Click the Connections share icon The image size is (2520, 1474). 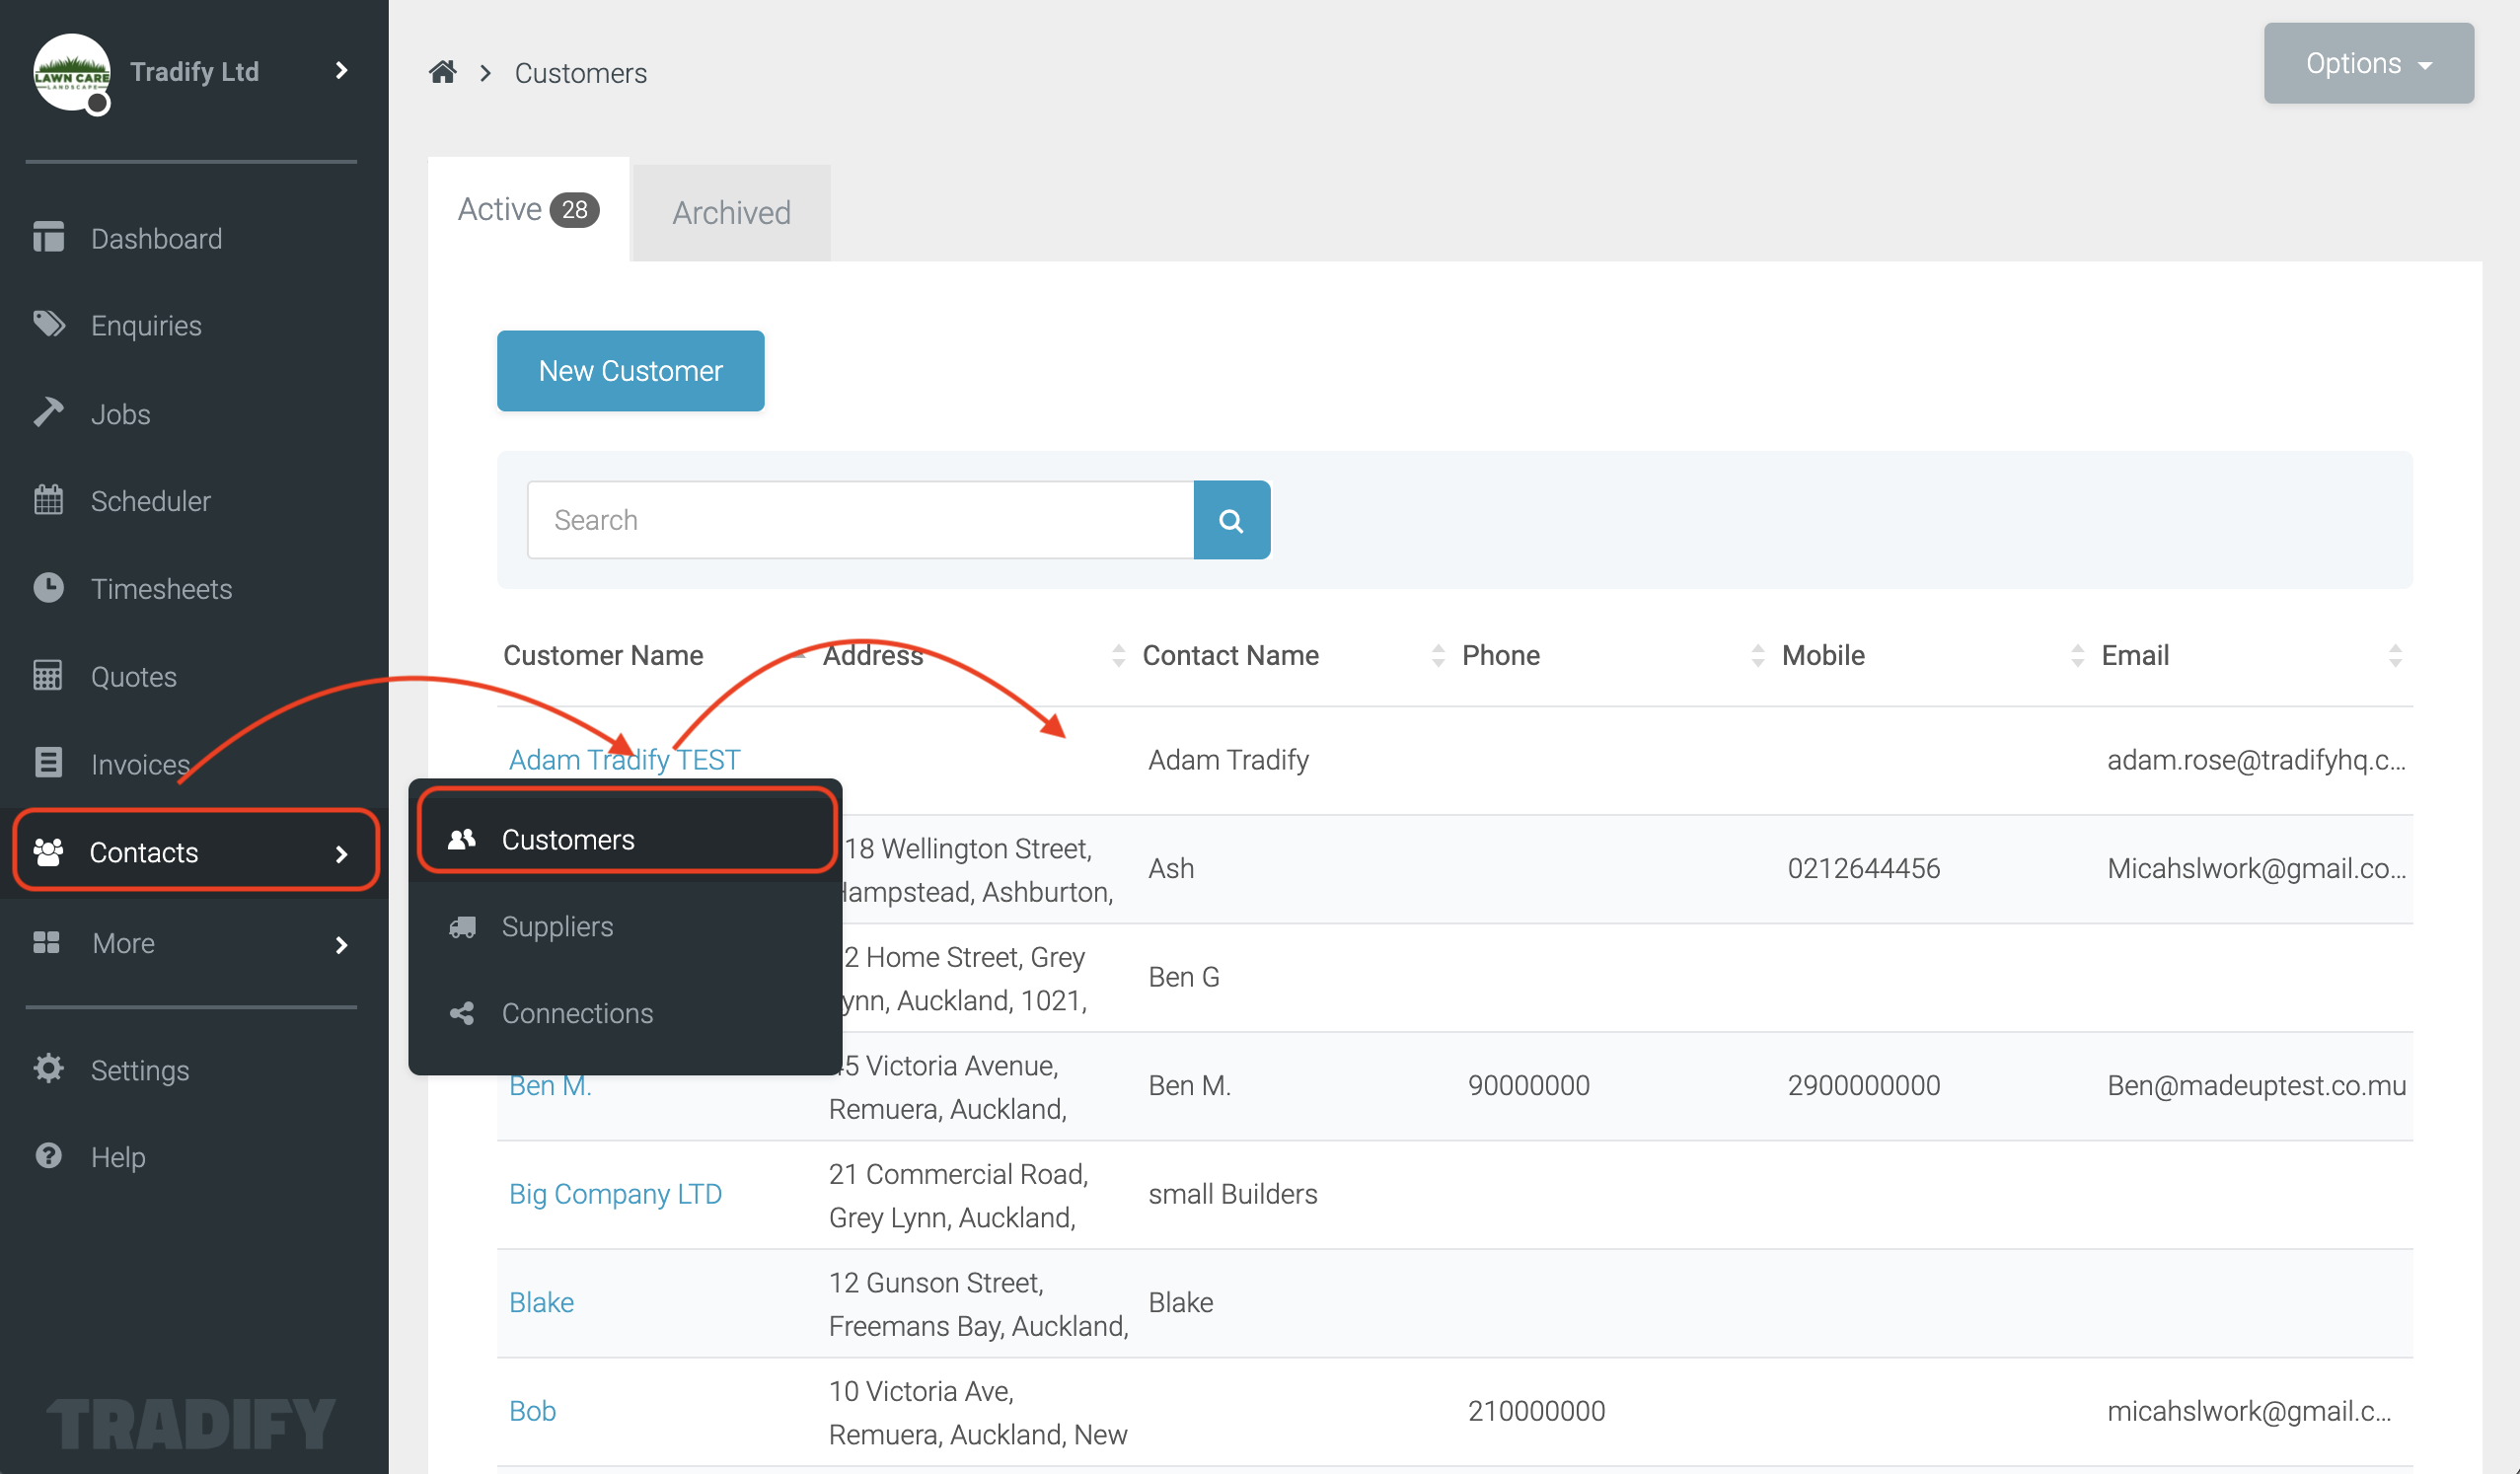coord(462,1014)
